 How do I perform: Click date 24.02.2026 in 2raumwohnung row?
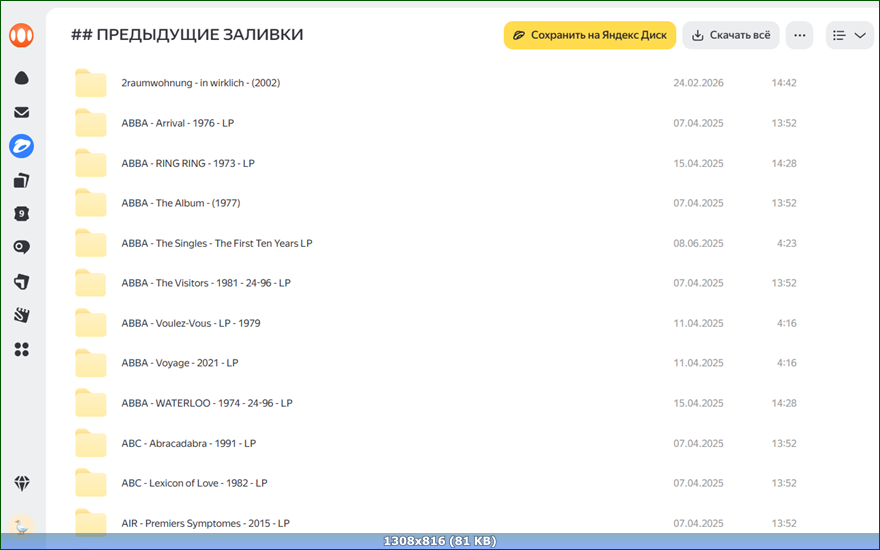click(698, 83)
